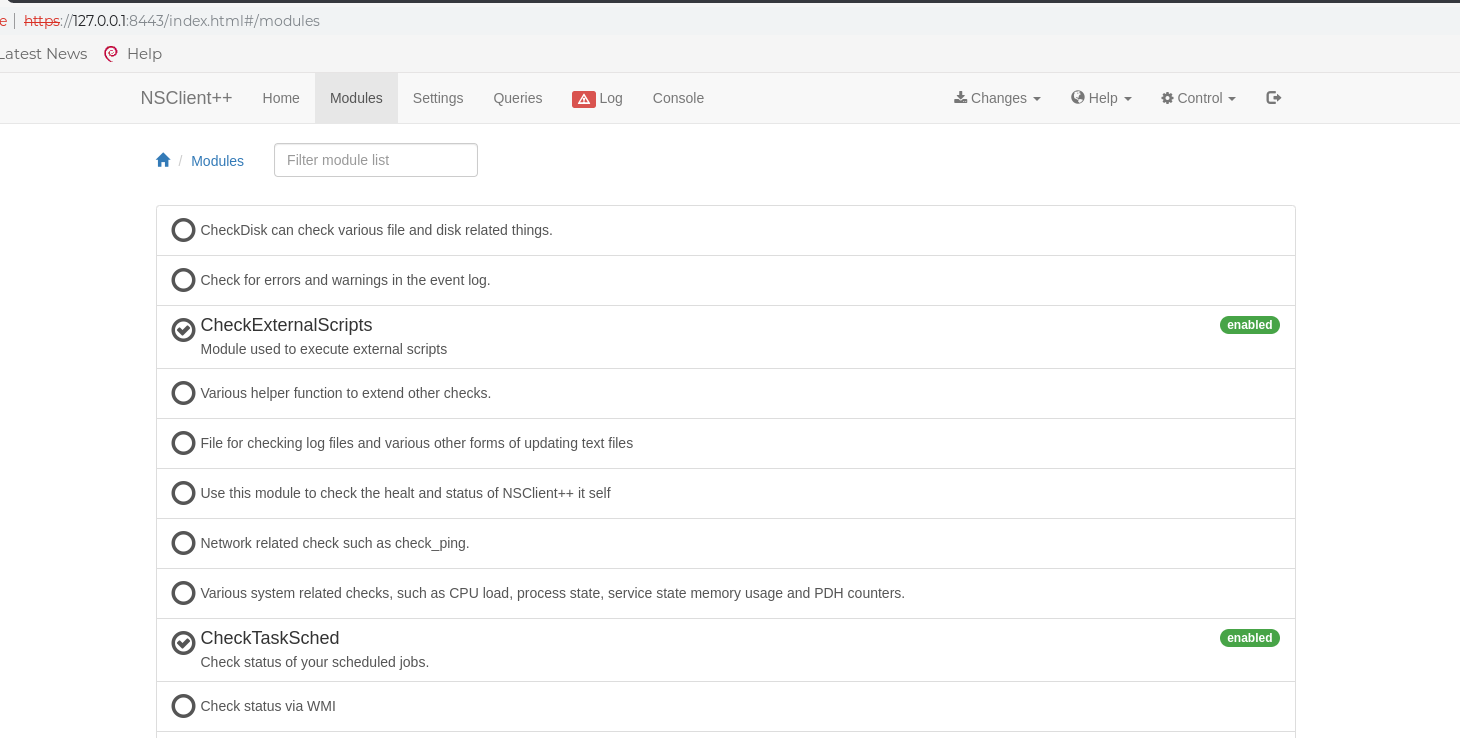Click the Modules breadcrumb link
The width and height of the screenshot is (1460, 738).
tap(217, 161)
